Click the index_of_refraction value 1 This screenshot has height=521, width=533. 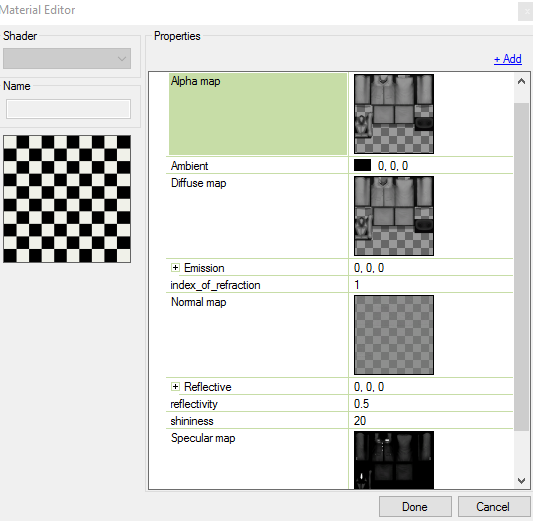[357, 285]
